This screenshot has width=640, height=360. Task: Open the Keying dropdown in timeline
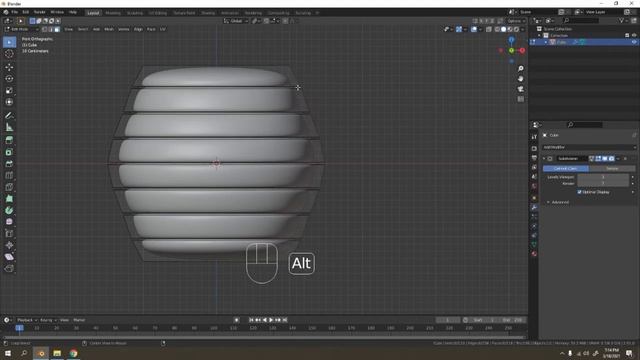click(48, 320)
